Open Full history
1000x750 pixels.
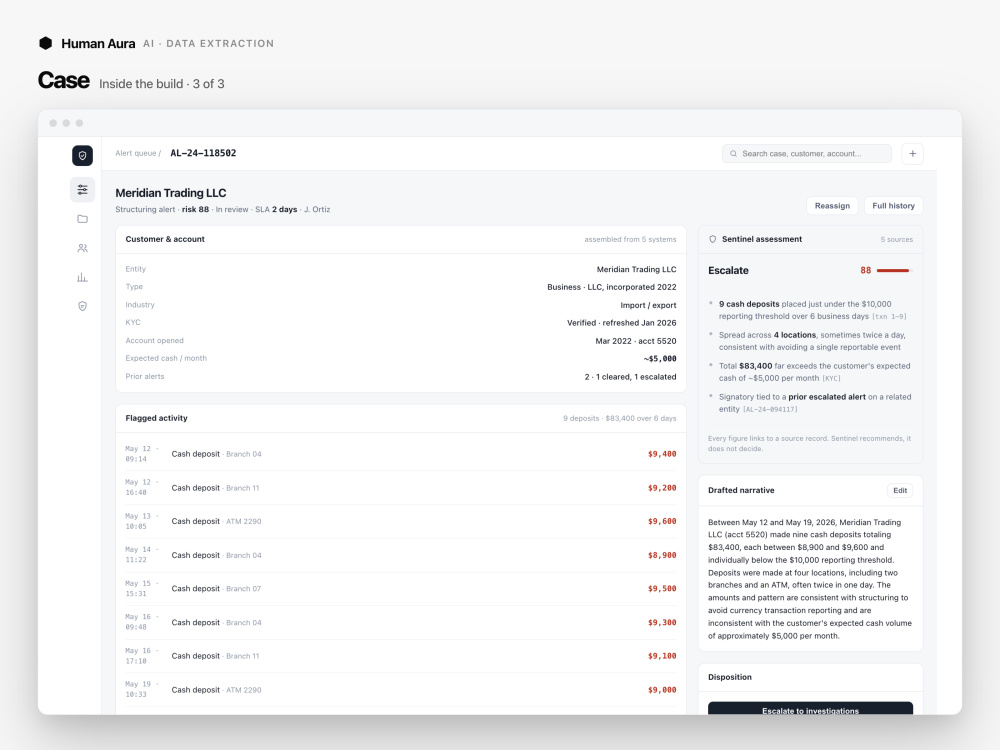893,206
